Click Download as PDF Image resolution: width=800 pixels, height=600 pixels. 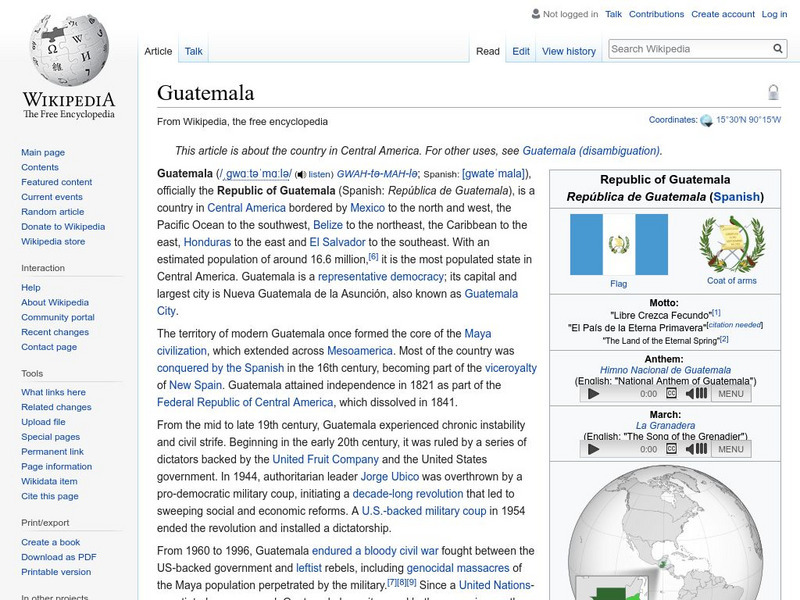click(59, 557)
